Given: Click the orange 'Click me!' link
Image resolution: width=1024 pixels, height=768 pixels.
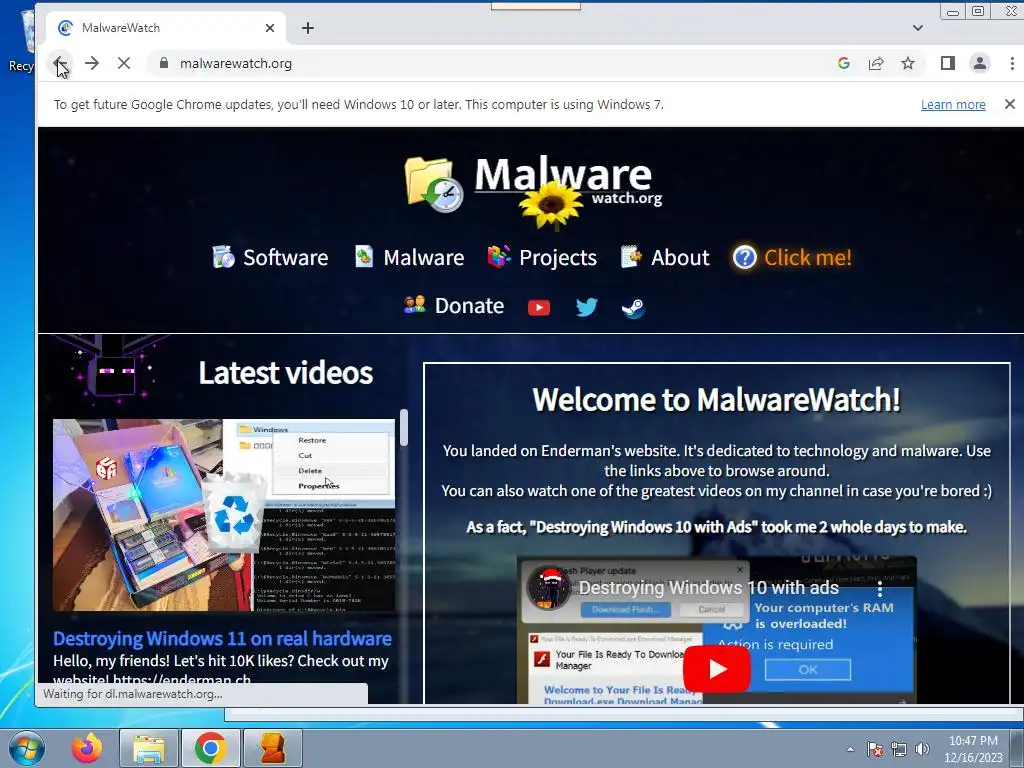Looking at the screenshot, I should coord(792,257).
